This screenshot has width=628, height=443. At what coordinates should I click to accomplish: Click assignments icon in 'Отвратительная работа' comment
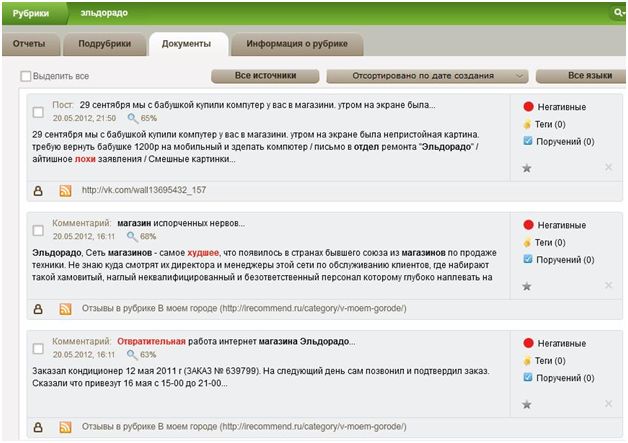pyautogui.click(x=528, y=377)
